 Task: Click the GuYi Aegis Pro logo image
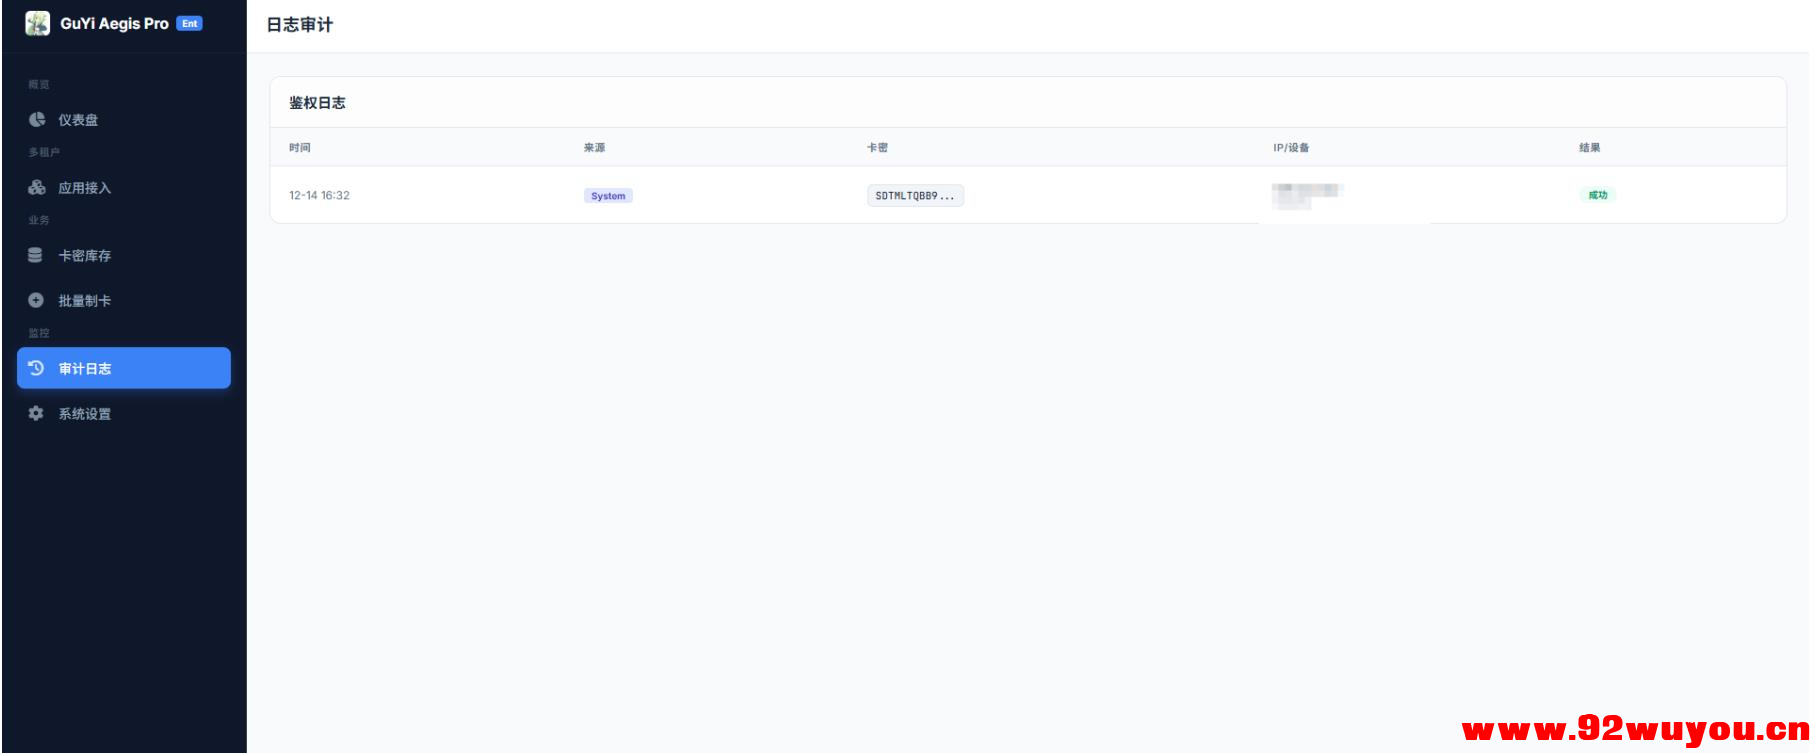click(38, 24)
